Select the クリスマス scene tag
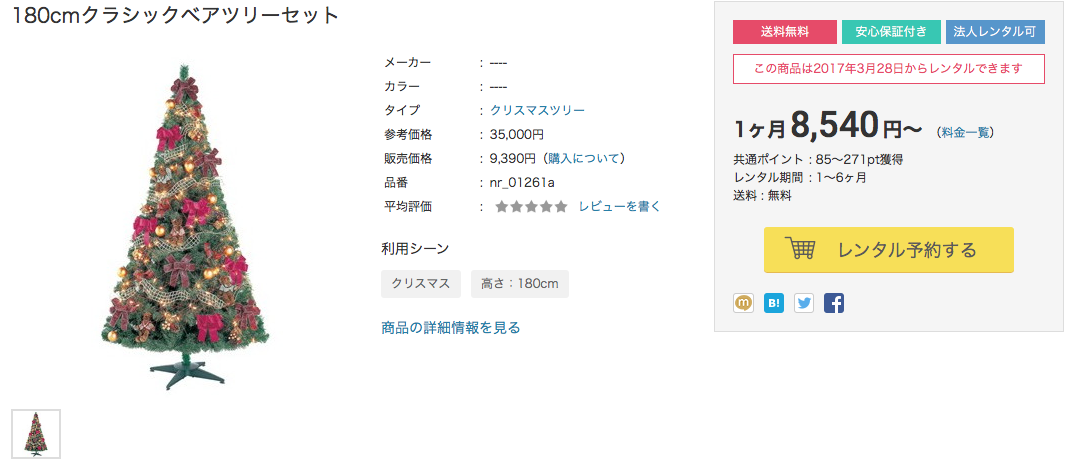The image size is (1070, 465). [421, 284]
